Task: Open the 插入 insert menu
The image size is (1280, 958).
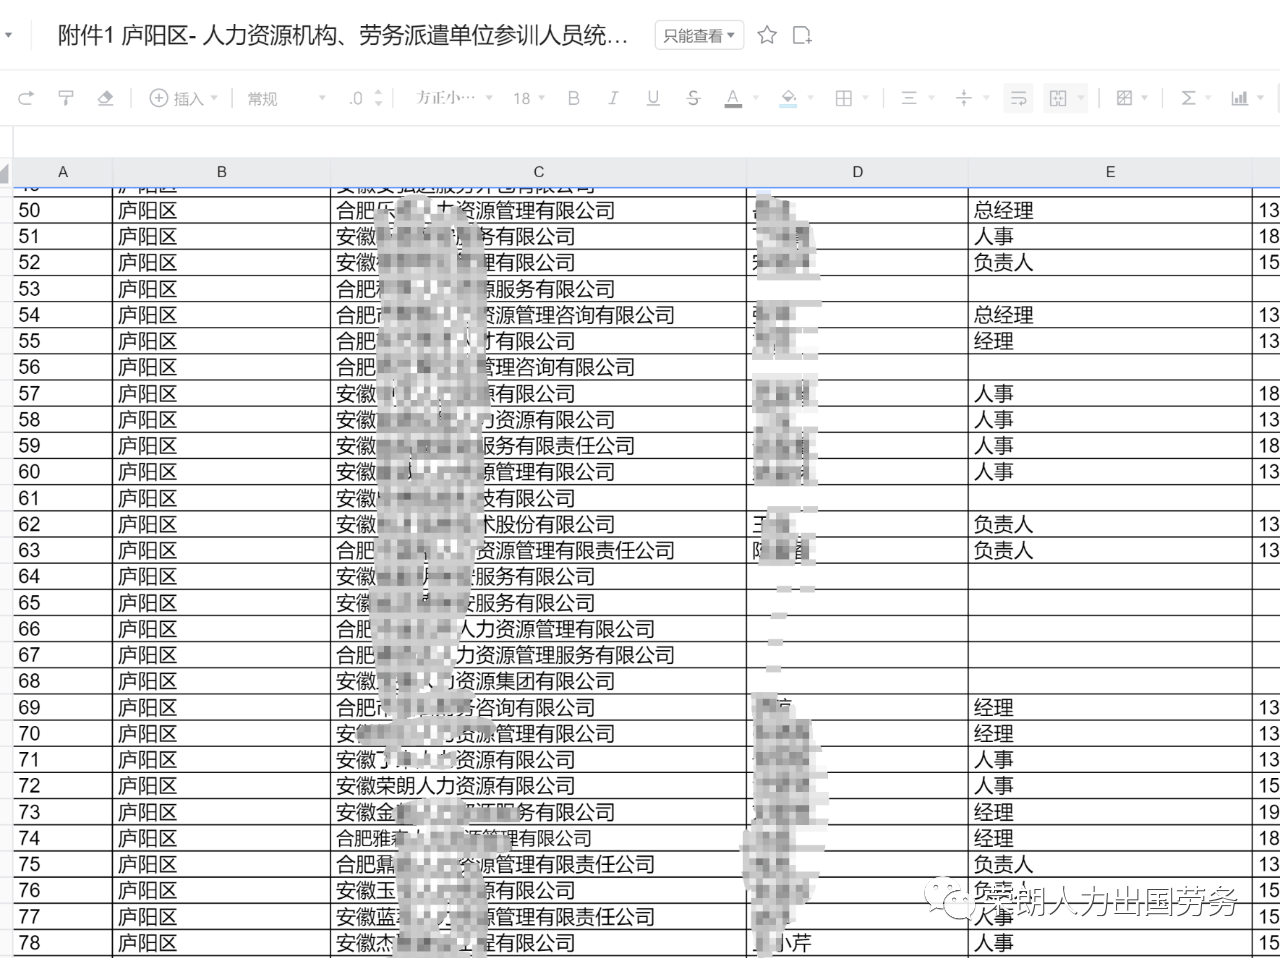Action: click(x=183, y=98)
